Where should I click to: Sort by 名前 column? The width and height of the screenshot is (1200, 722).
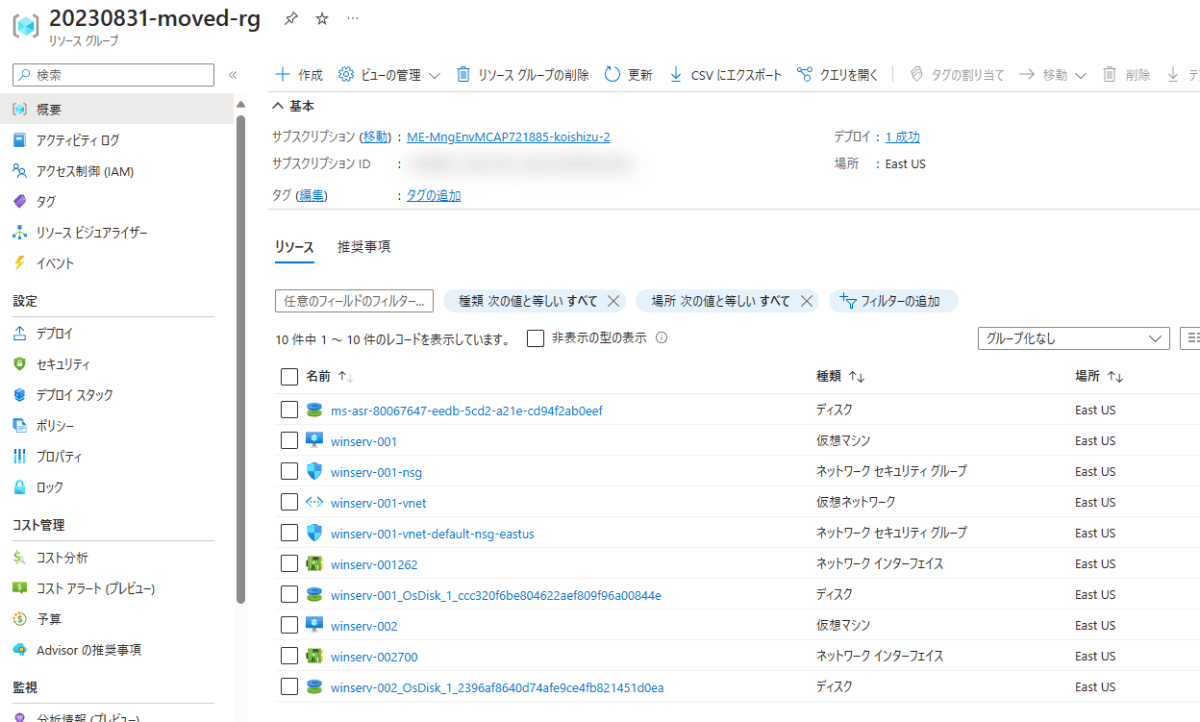(330, 377)
